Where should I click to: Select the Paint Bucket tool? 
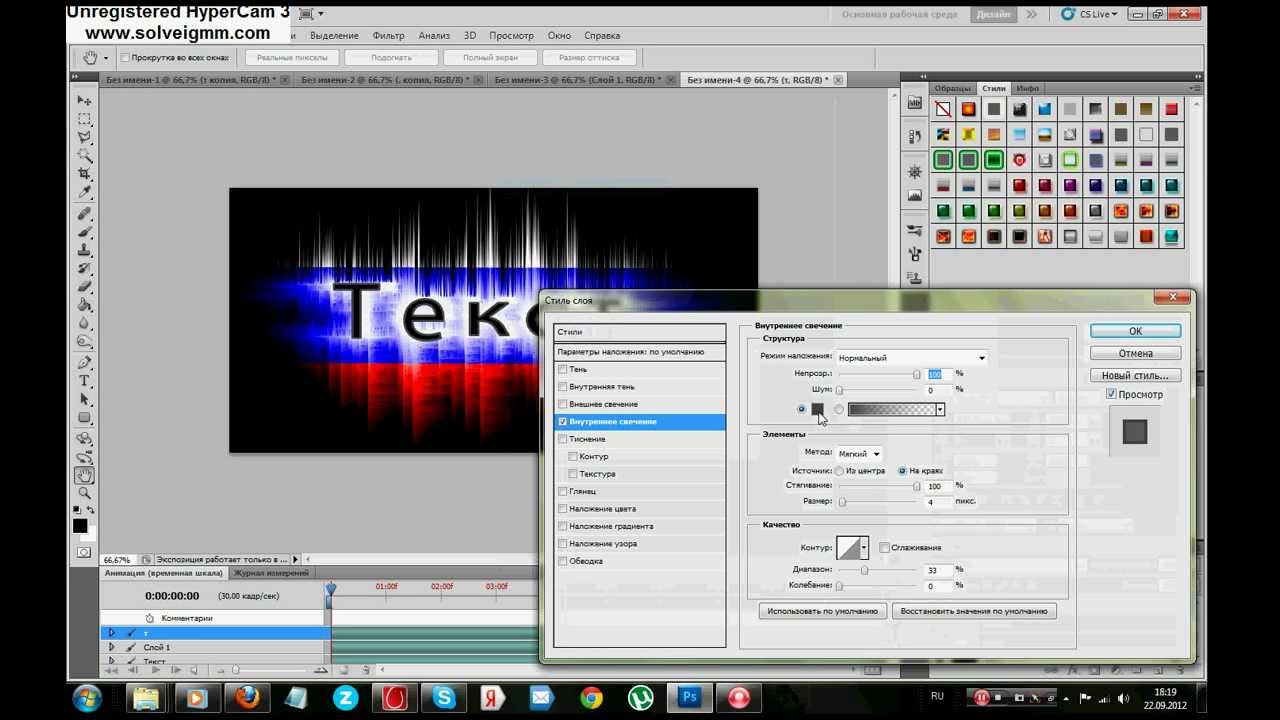point(85,305)
